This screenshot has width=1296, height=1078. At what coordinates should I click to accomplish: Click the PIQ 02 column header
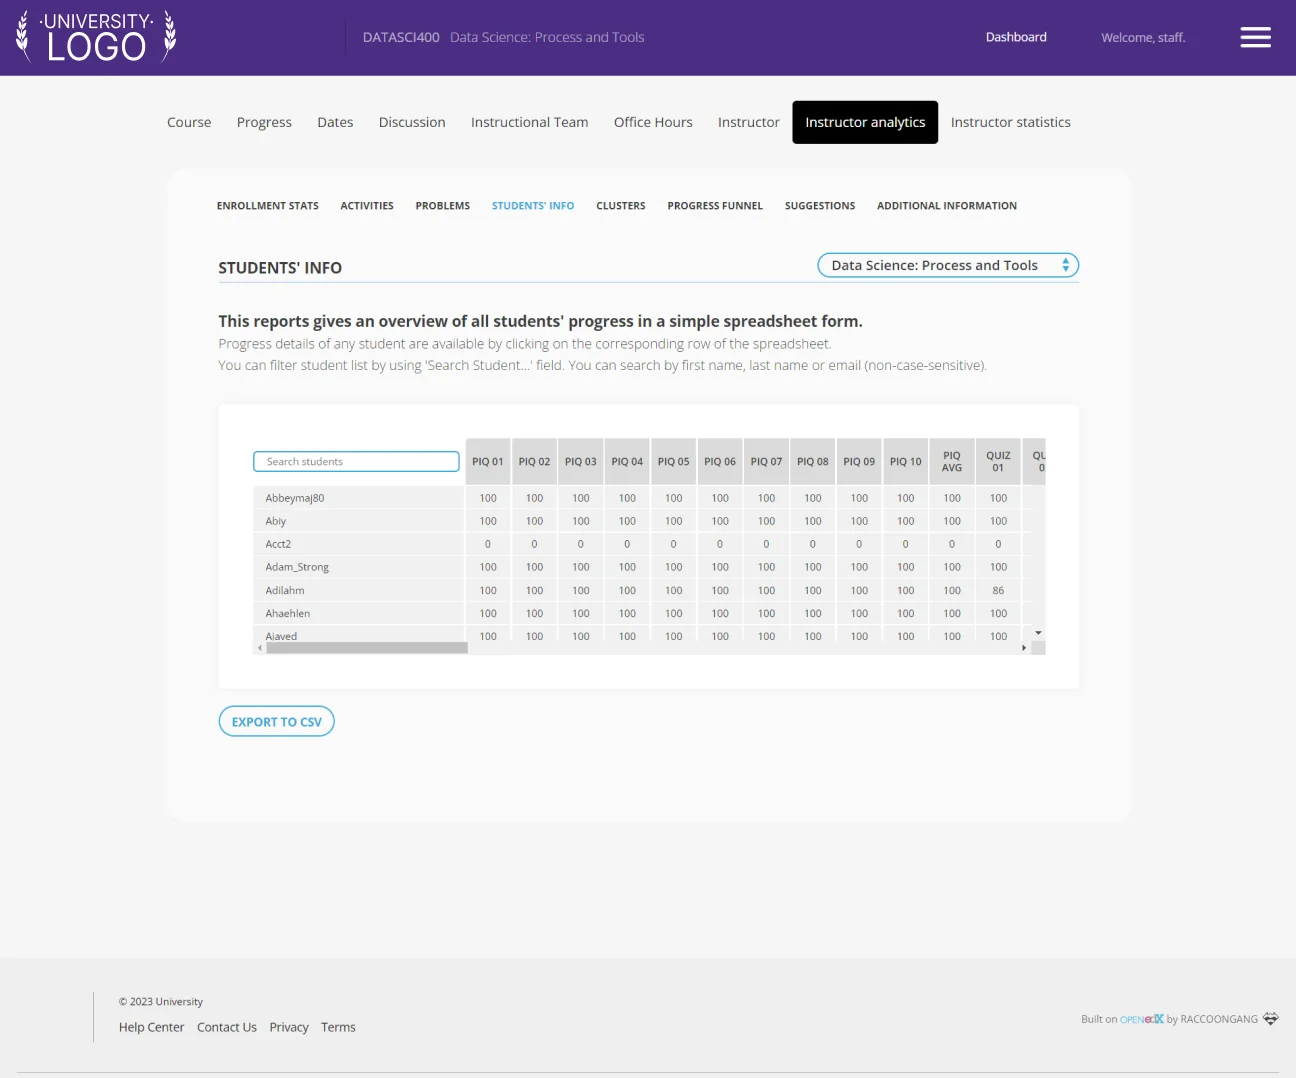pos(534,462)
